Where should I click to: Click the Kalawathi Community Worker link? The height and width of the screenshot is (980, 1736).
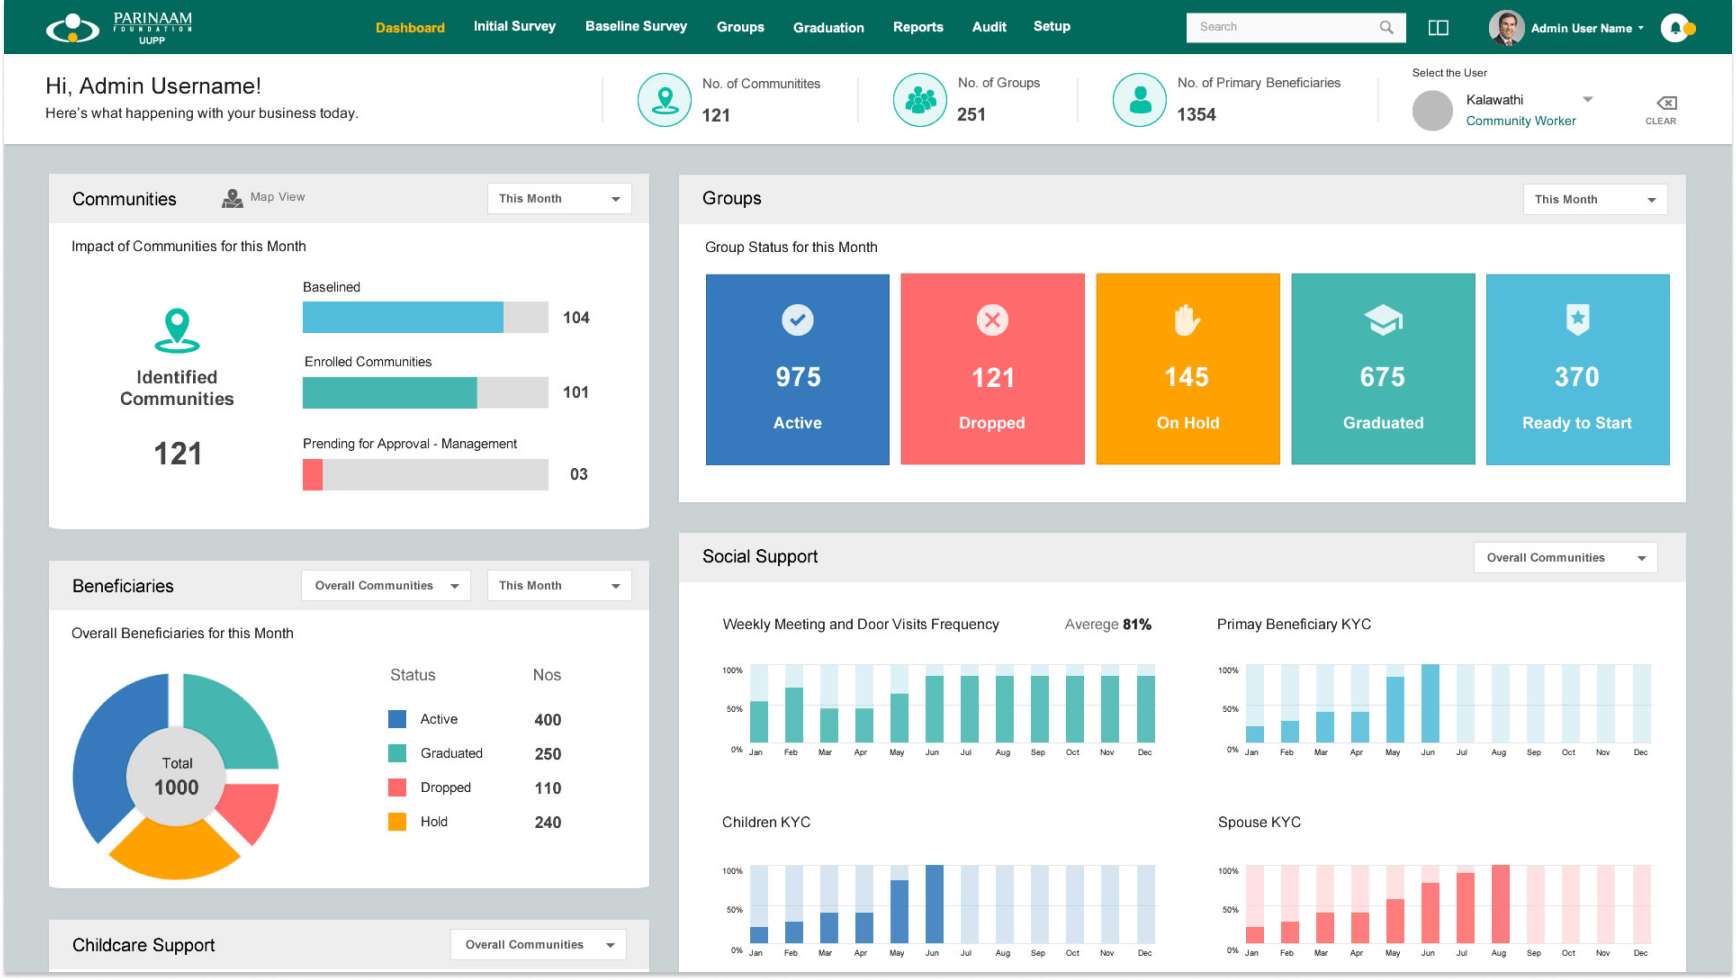[x=1520, y=121]
